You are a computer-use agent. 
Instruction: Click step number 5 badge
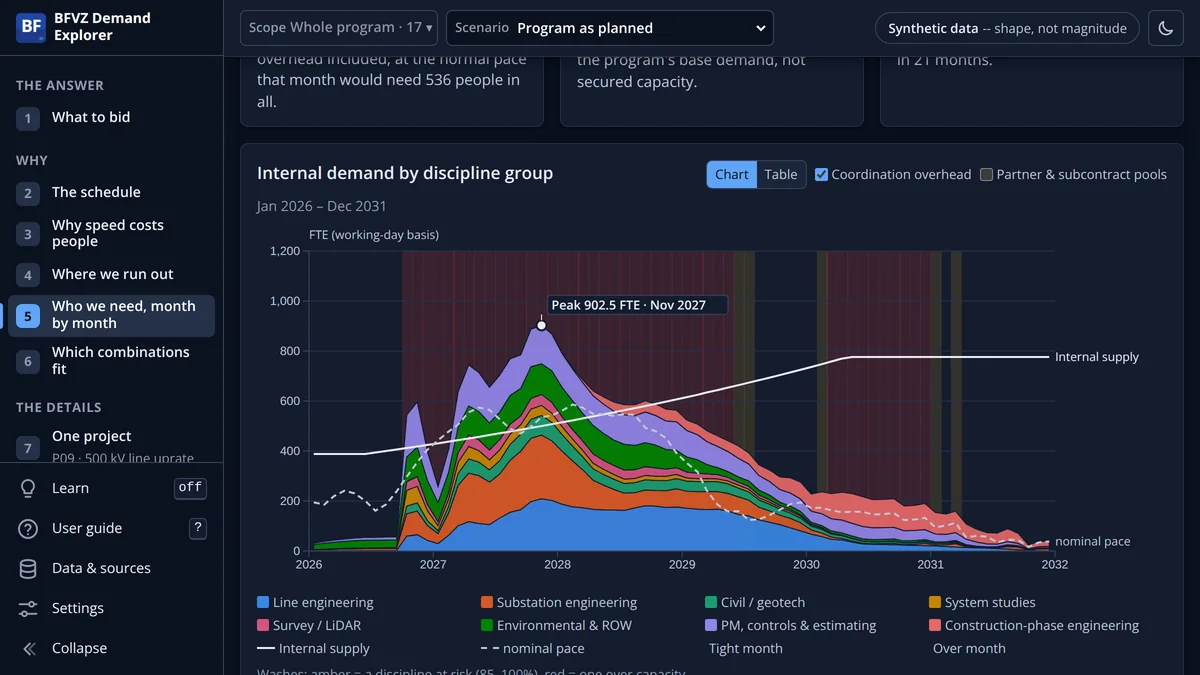28,316
